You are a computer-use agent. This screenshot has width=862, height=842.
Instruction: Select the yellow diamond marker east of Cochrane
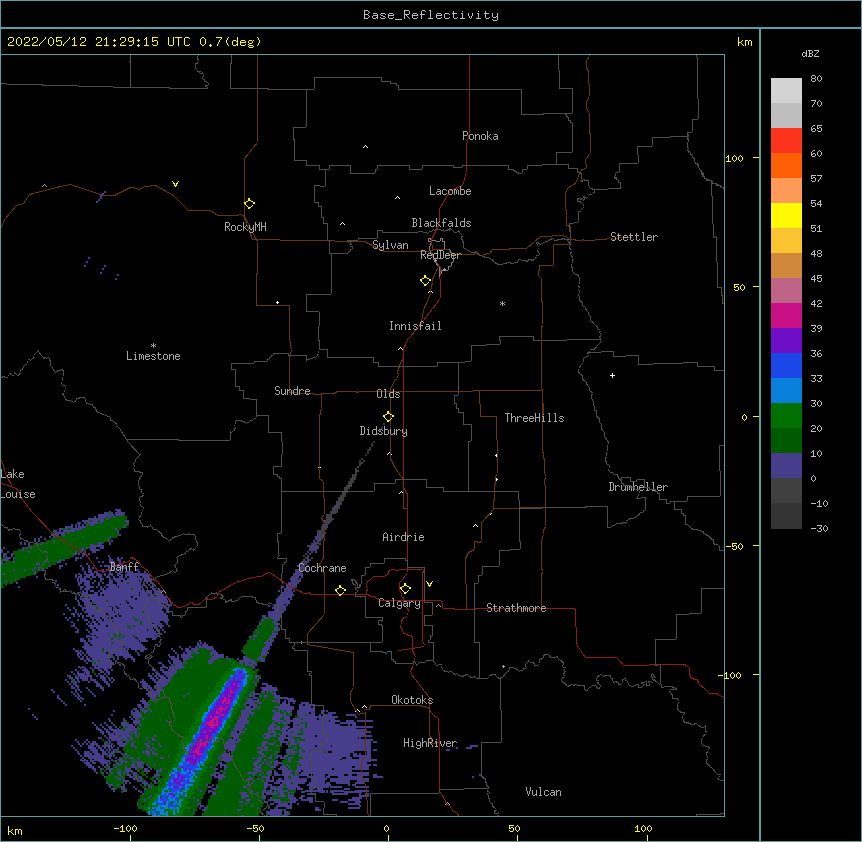pyautogui.click(x=340, y=590)
